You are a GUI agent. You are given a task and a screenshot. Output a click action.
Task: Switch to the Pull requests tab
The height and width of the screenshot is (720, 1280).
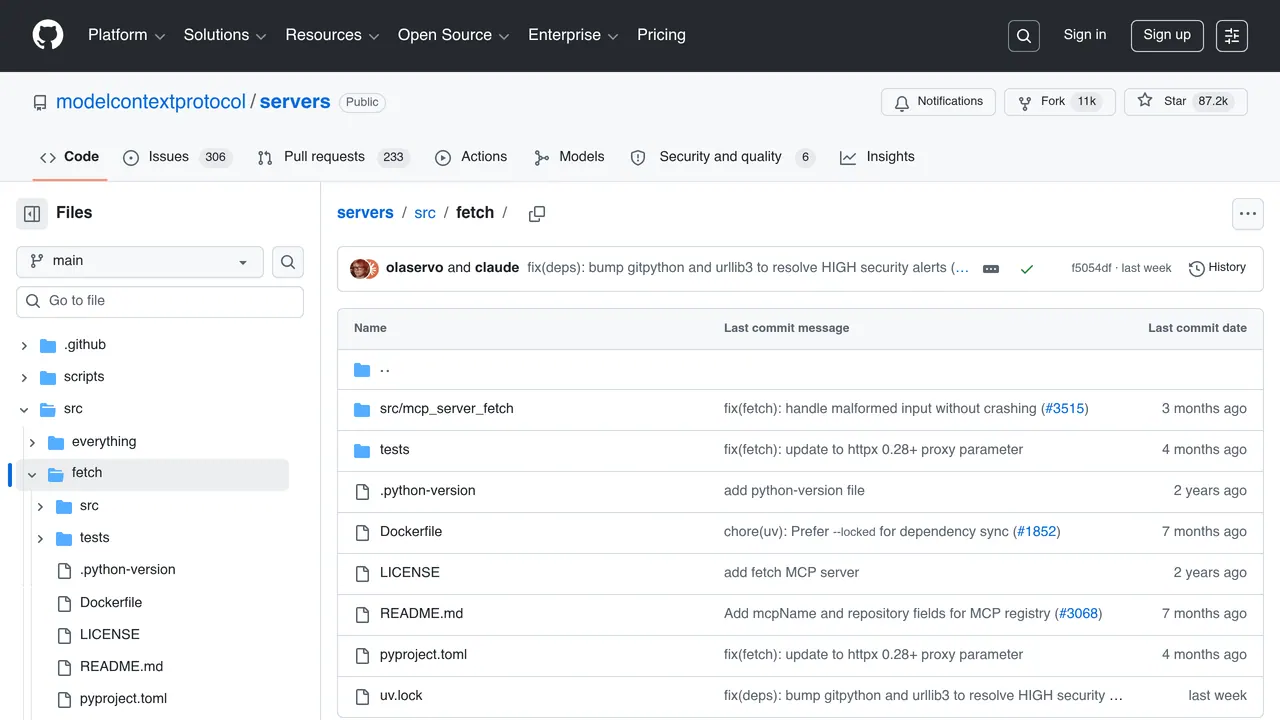pos(333,157)
